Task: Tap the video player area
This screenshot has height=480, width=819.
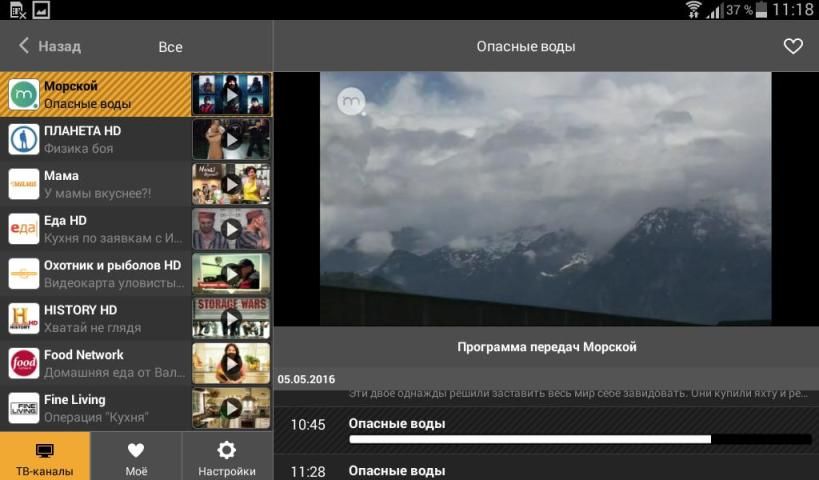Action: pos(546,198)
